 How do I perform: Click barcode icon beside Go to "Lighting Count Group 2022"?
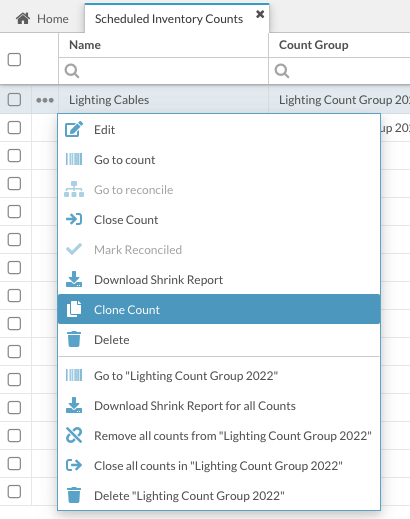tap(74, 375)
